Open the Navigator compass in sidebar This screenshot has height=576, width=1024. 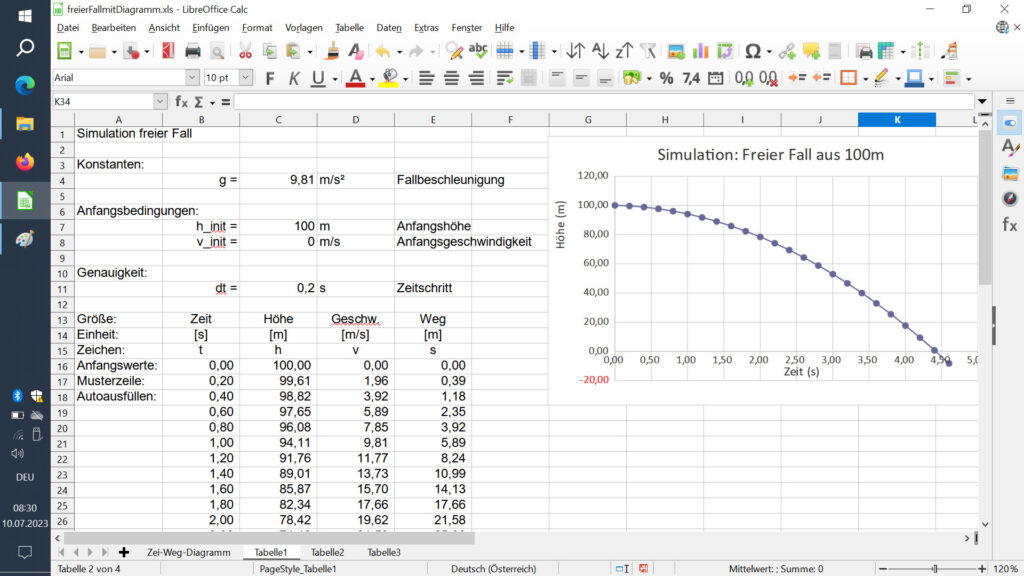pos(1010,199)
